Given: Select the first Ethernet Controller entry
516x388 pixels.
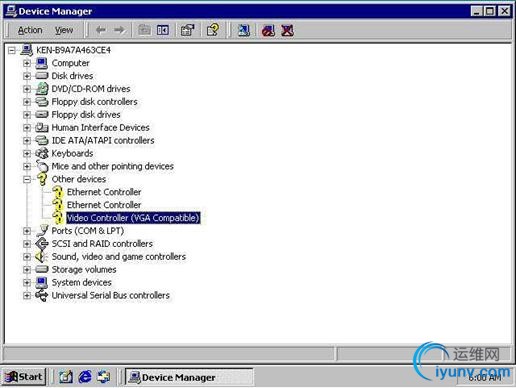Looking at the screenshot, I should point(104,192).
